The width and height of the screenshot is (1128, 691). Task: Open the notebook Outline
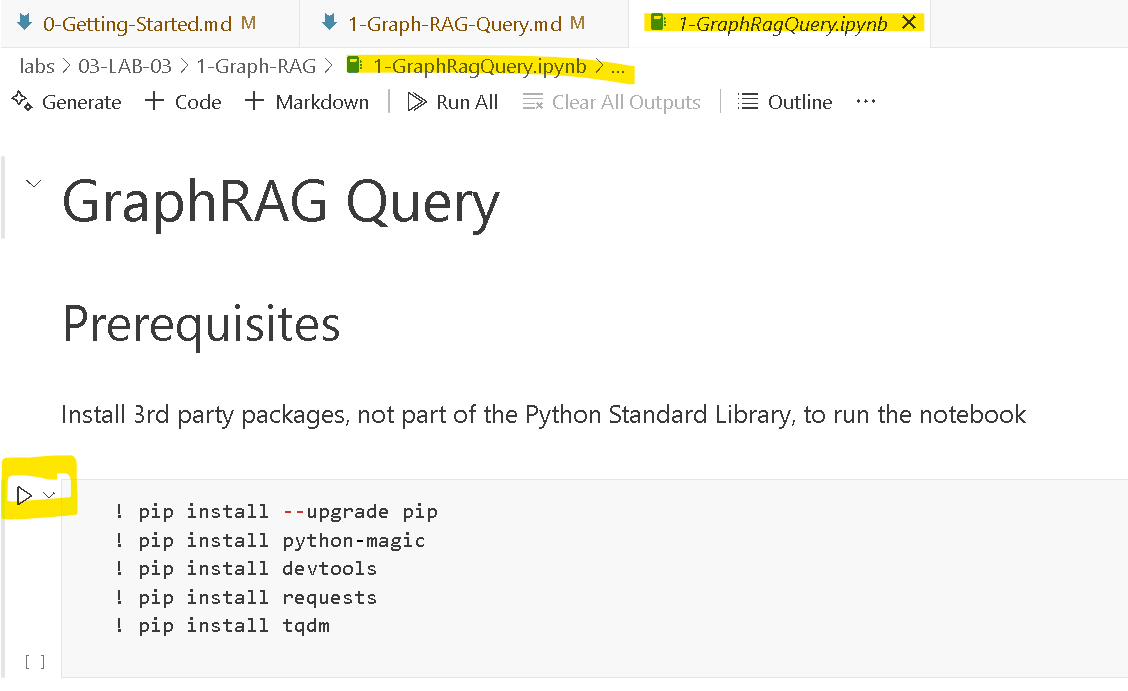[x=785, y=101]
